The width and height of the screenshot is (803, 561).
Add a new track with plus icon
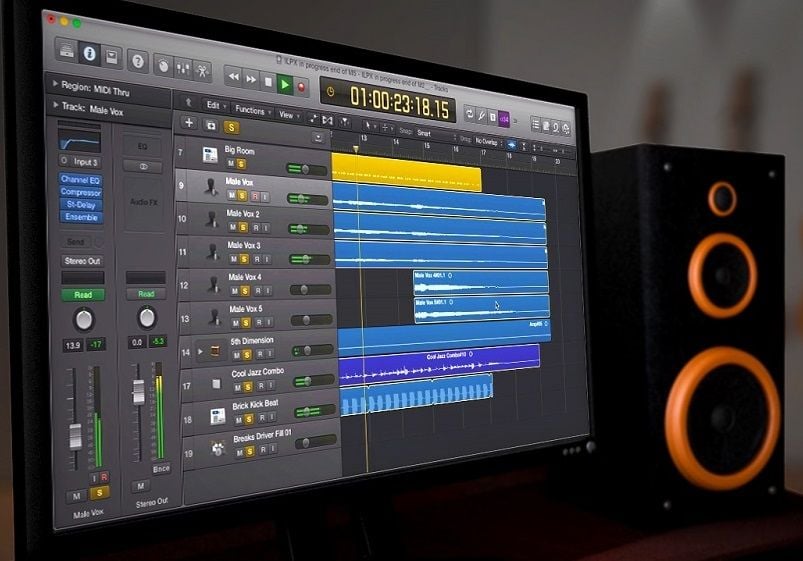[189, 122]
